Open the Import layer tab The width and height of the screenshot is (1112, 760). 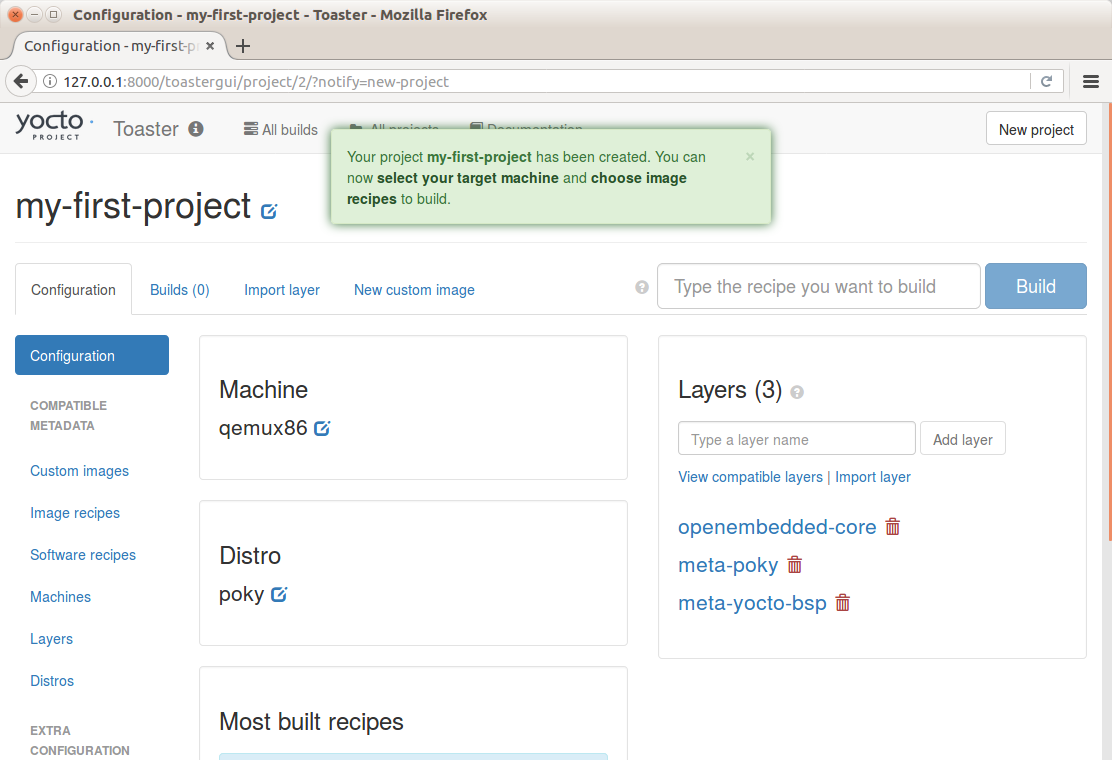(282, 290)
